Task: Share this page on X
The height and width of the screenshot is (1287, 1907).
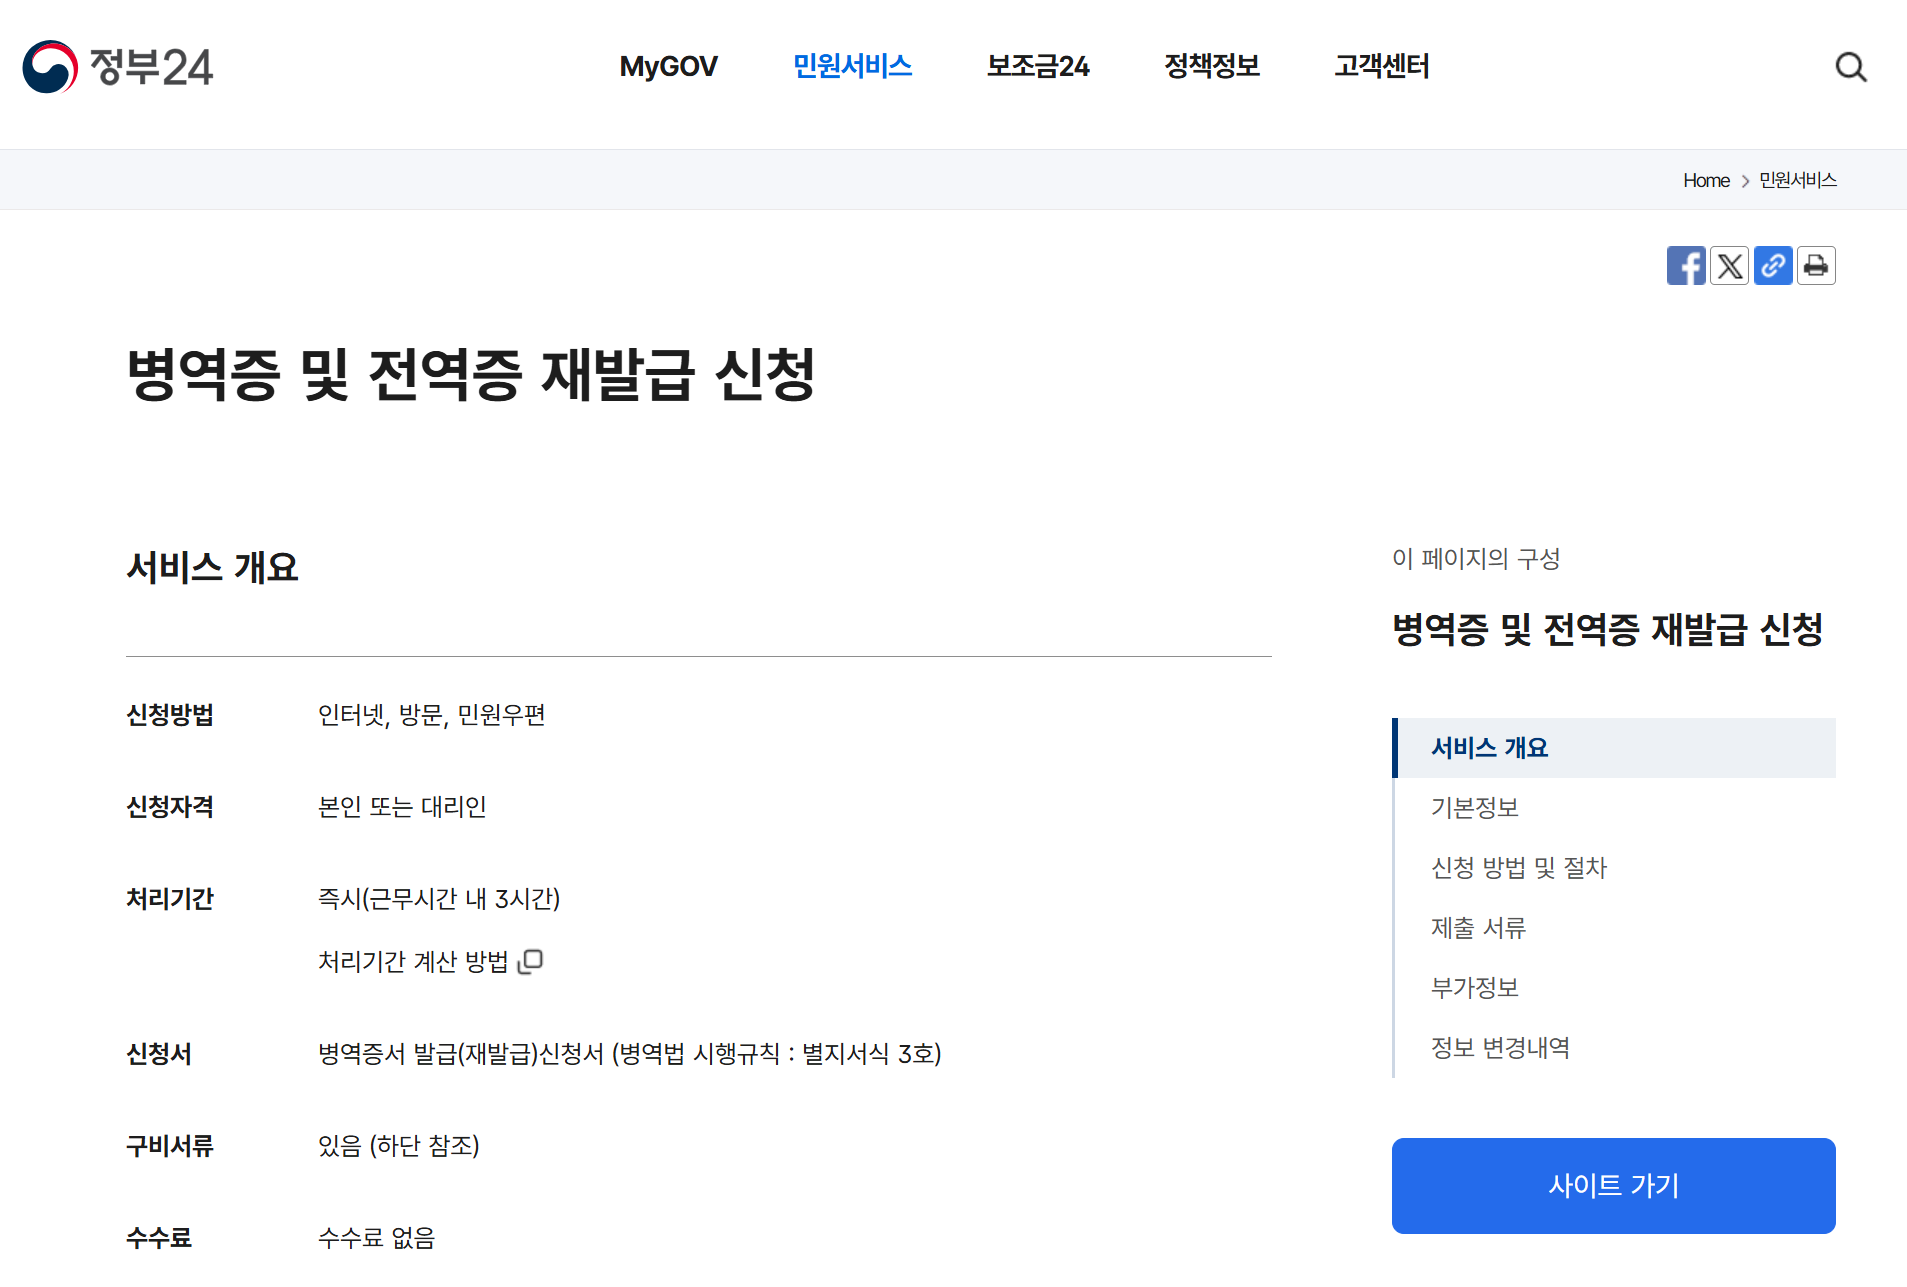Action: 1730,265
